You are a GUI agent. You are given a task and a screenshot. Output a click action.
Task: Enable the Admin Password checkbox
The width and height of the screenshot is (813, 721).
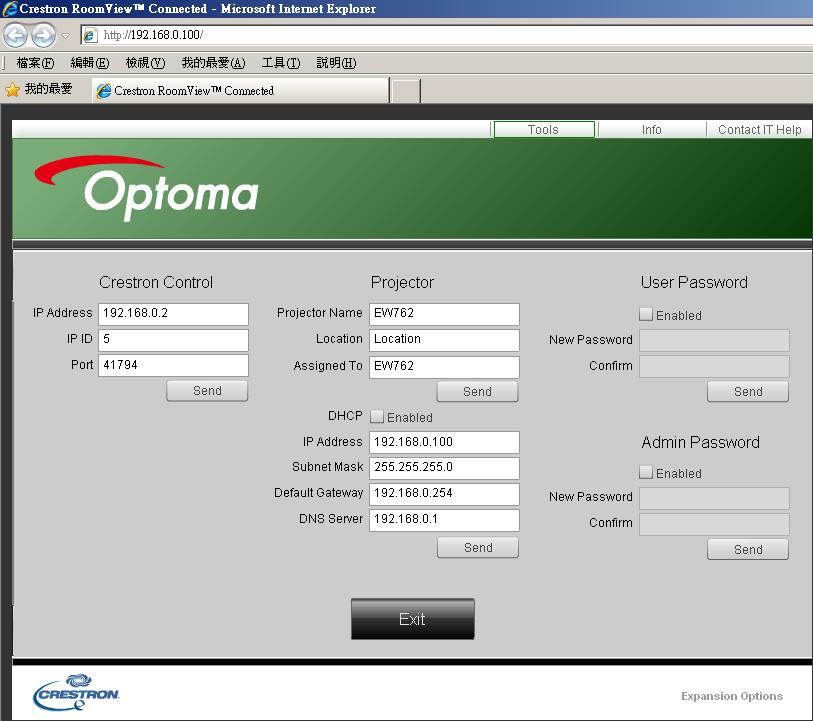[646, 472]
